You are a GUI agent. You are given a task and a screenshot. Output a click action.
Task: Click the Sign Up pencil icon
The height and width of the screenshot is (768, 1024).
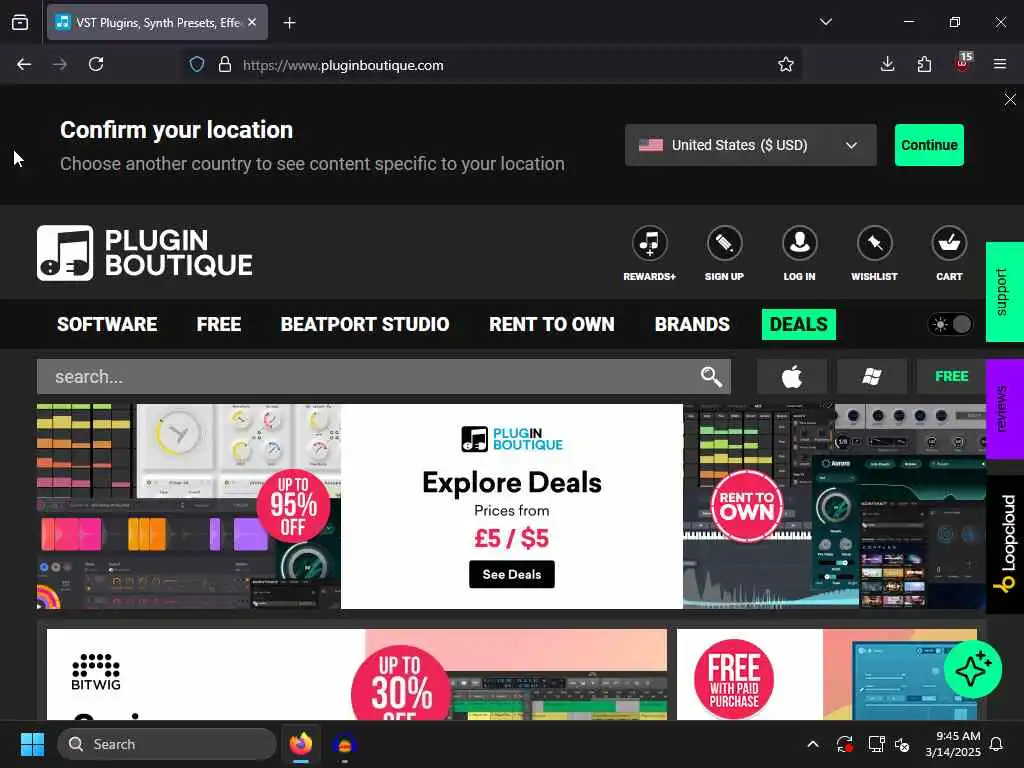[x=724, y=244]
